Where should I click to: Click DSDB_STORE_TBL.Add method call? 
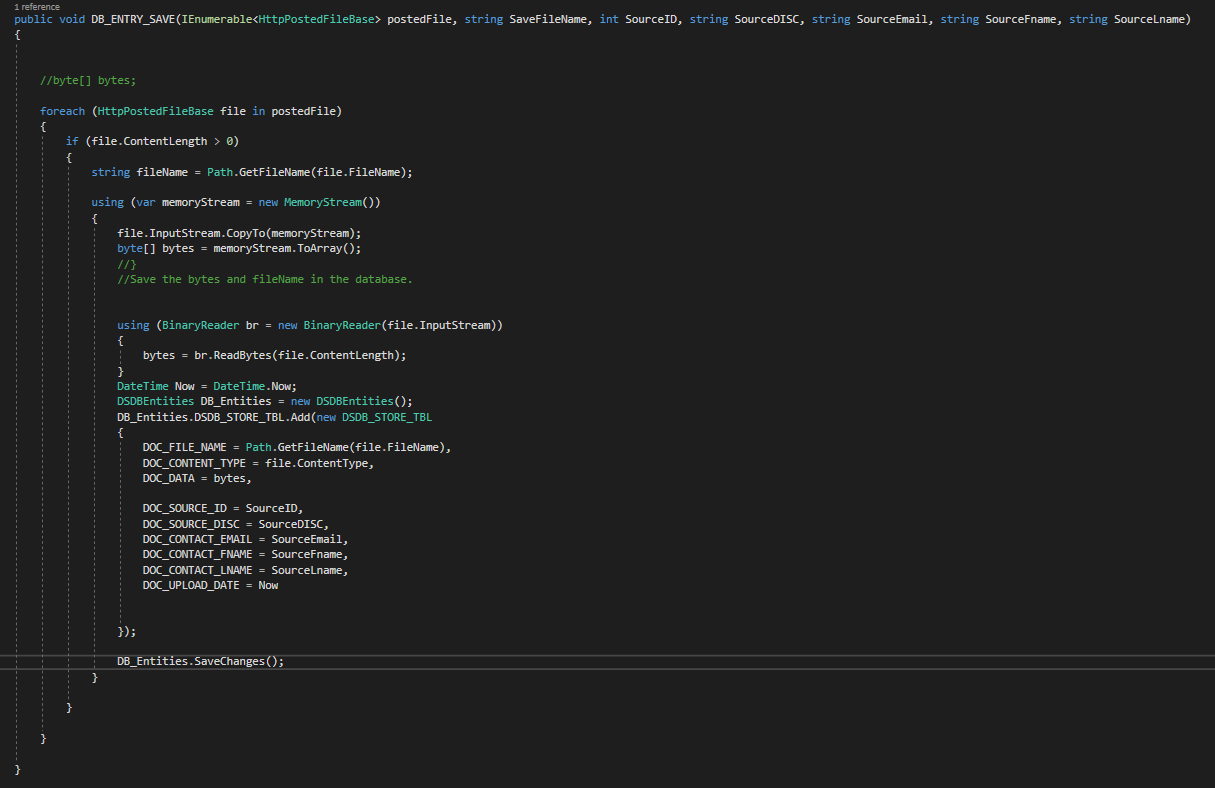click(252, 417)
